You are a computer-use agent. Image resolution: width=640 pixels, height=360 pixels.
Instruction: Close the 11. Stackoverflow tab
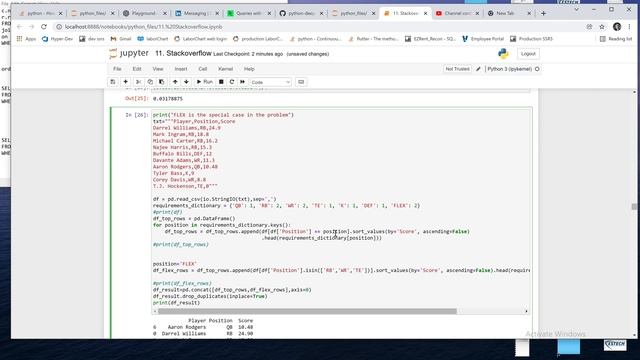tap(425, 13)
